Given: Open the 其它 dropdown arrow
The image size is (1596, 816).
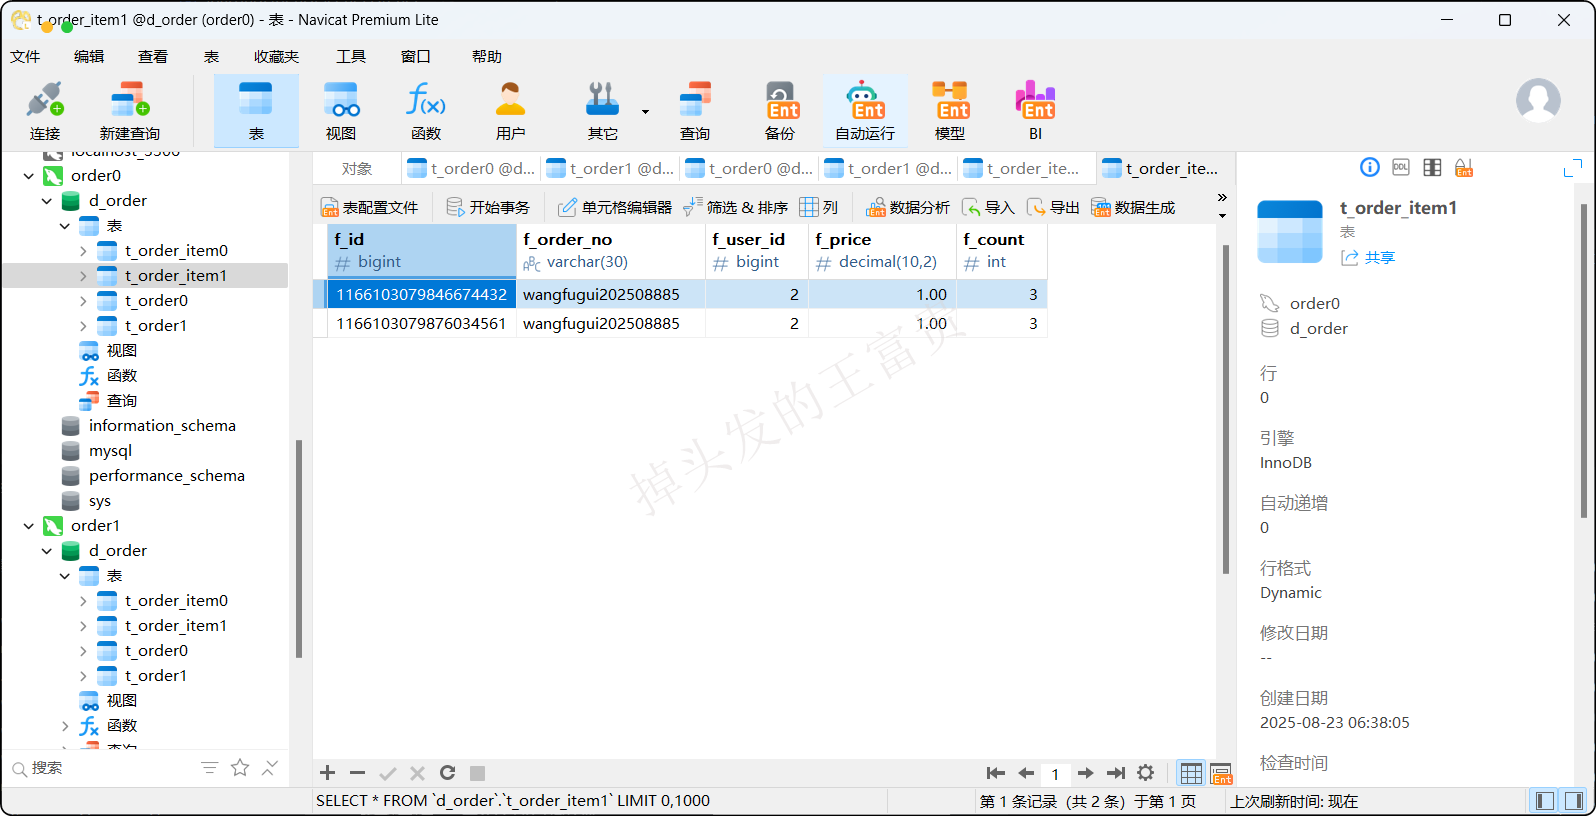Looking at the screenshot, I should coord(645,111).
